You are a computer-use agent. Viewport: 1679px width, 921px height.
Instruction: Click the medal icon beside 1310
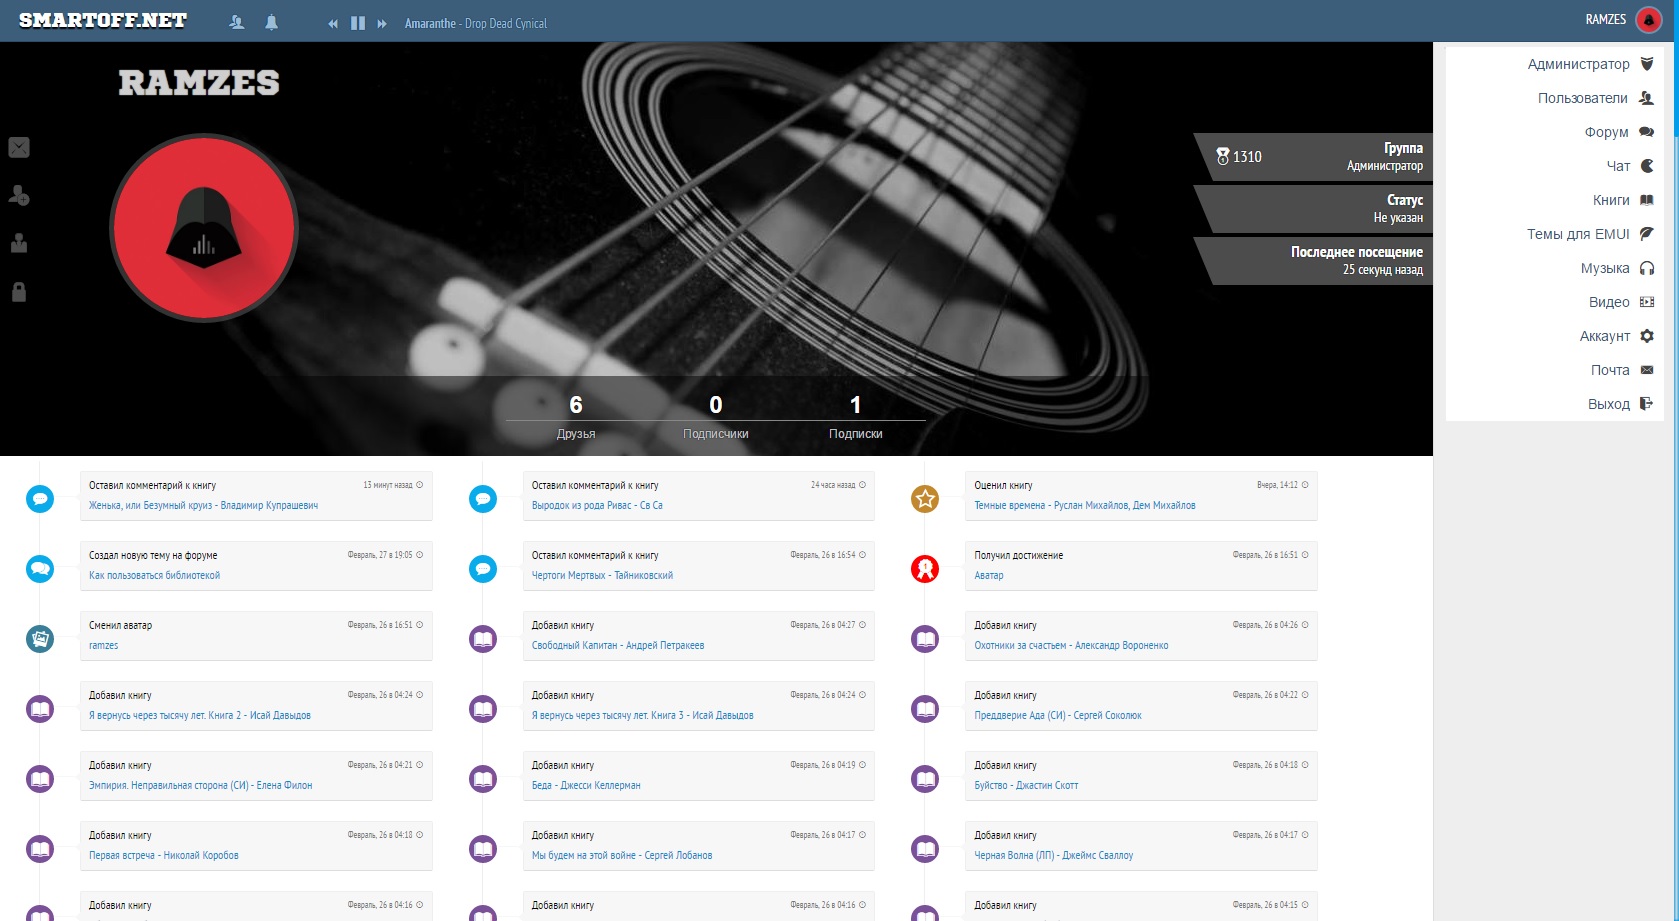point(1222,157)
